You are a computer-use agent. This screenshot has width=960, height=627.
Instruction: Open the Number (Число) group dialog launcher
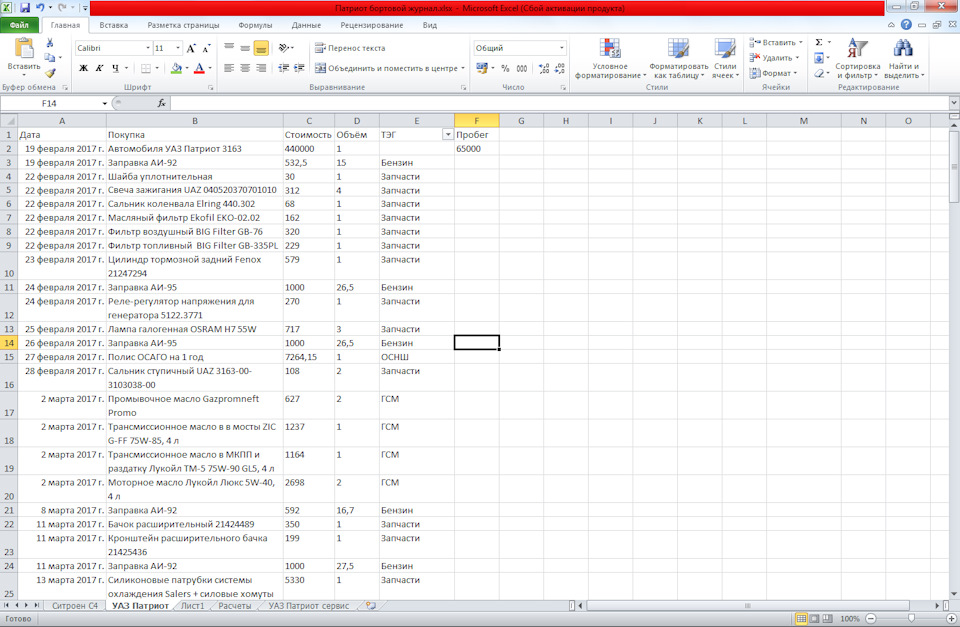point(563,88)
